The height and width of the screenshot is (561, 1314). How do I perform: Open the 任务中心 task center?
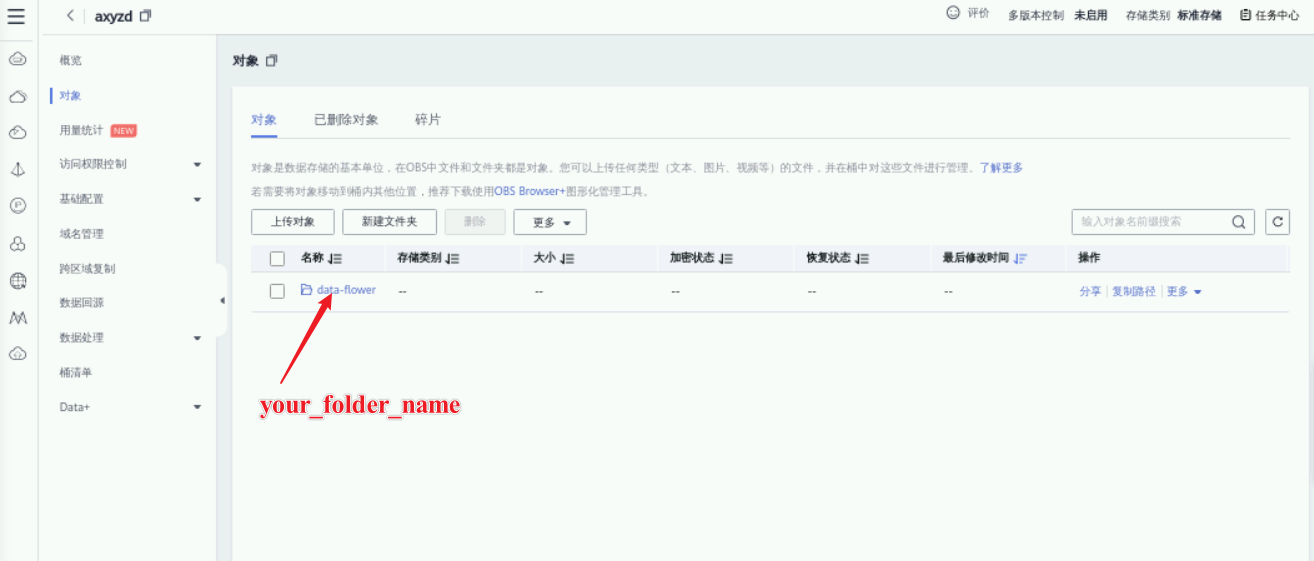tap(1269, 15)
